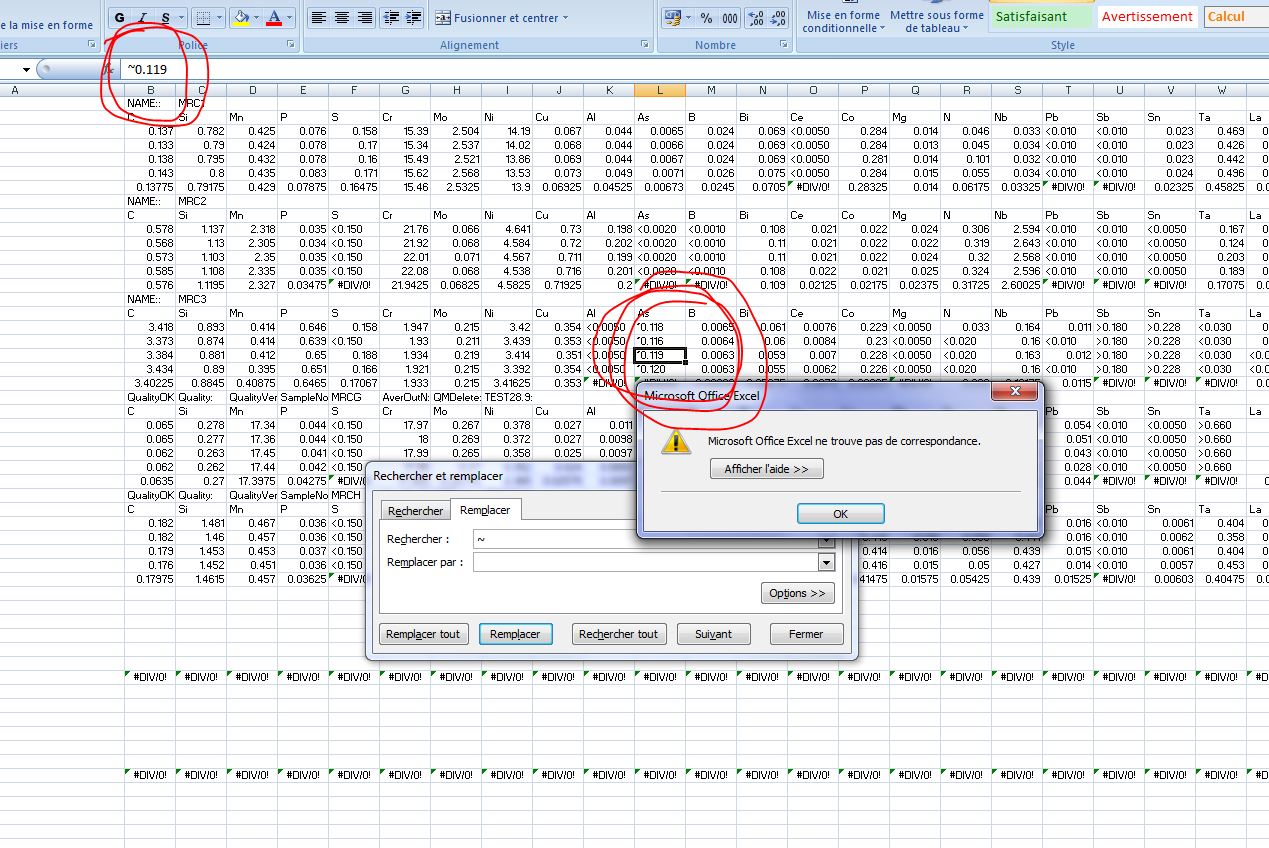
Task: Open the Nombre group dialog launcher
Action: pyautogui.click(x=783, y=45)
